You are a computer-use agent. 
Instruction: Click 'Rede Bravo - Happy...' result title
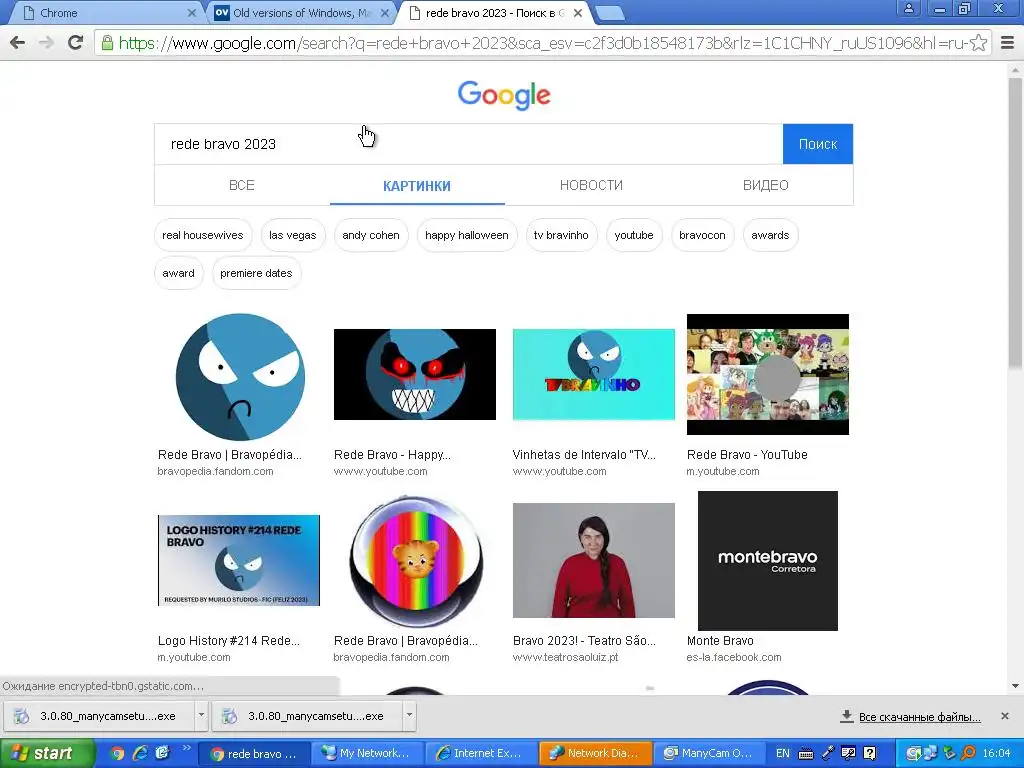point(392,455)
